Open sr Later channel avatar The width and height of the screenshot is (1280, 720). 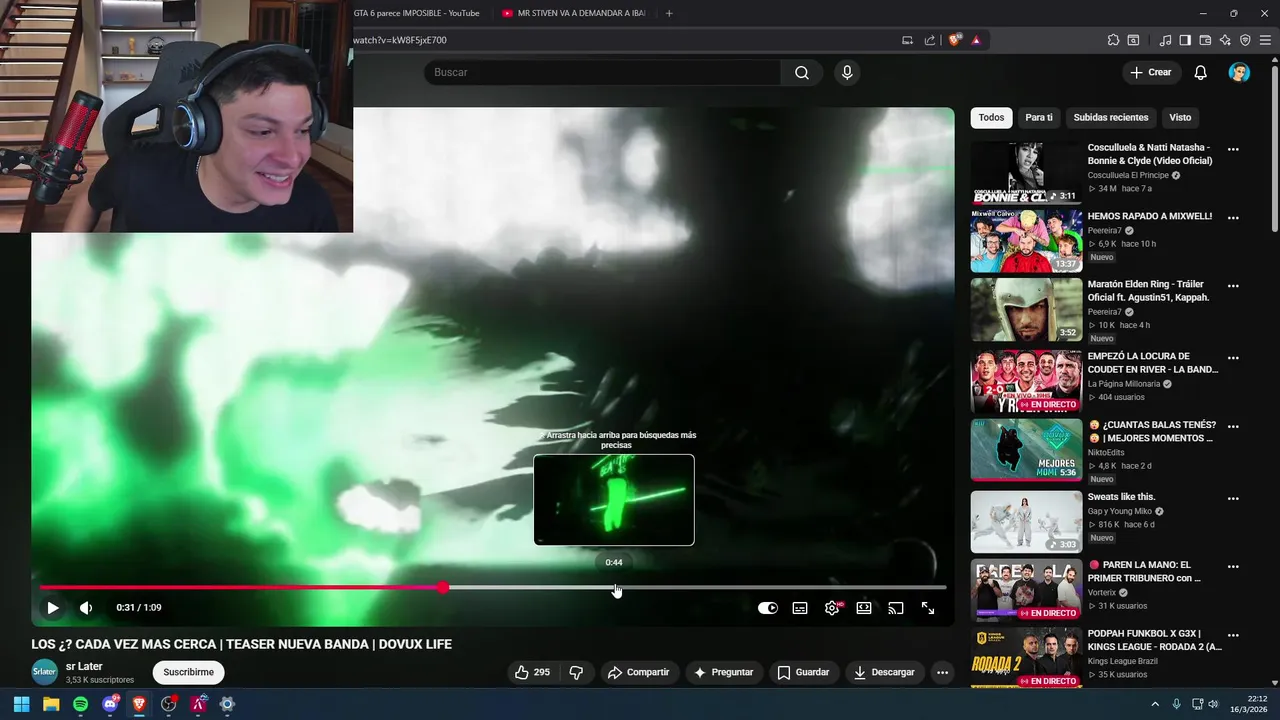[x=45, y=672]
